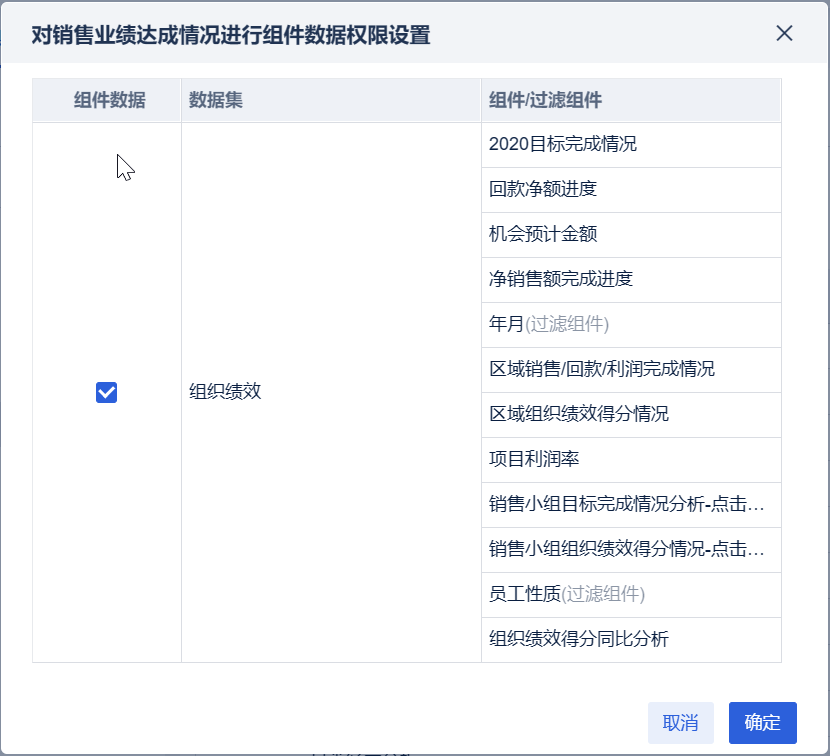Close the permission settings dialog
830x756 pixels.
pos(784,33)
